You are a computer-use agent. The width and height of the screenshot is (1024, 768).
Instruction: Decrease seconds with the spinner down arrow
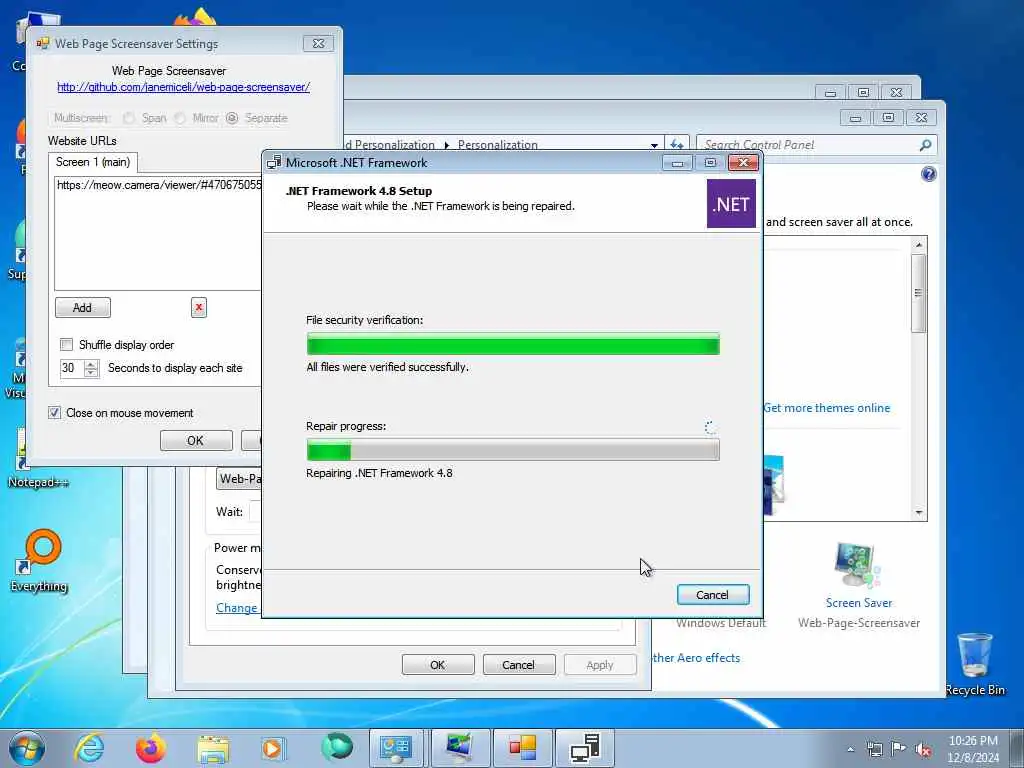click(91, 372)
